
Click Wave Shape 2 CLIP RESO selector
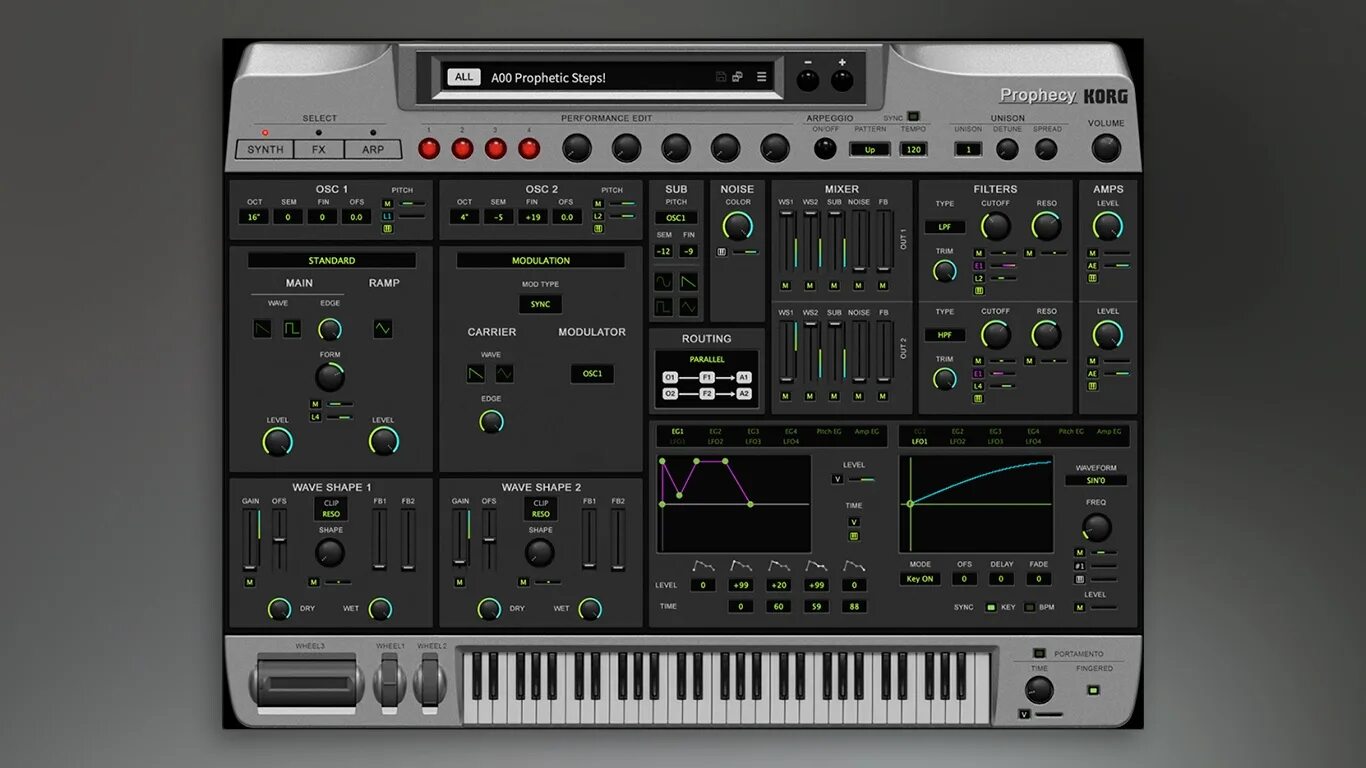[541, 509]
